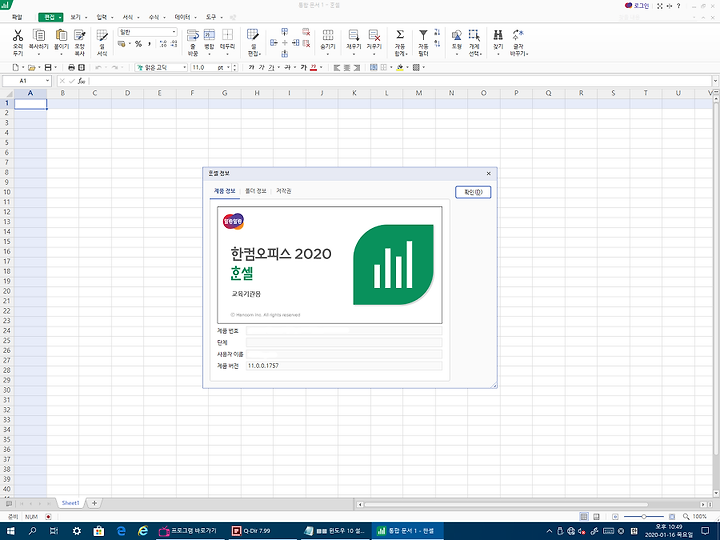The height and width of the screenshot is (540, 720).
Task: Toggle underline text formatting
Action: 271,68
